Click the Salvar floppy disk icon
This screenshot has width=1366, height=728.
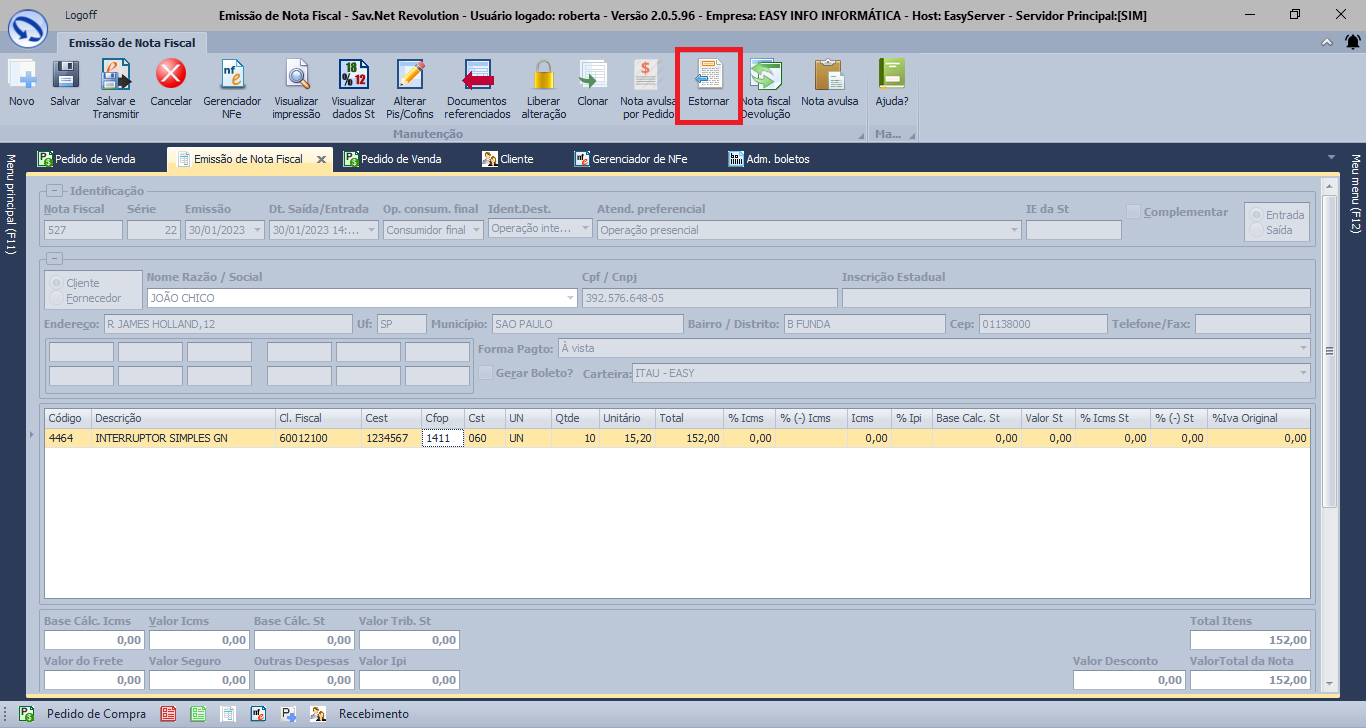click(x=65, y=75)
